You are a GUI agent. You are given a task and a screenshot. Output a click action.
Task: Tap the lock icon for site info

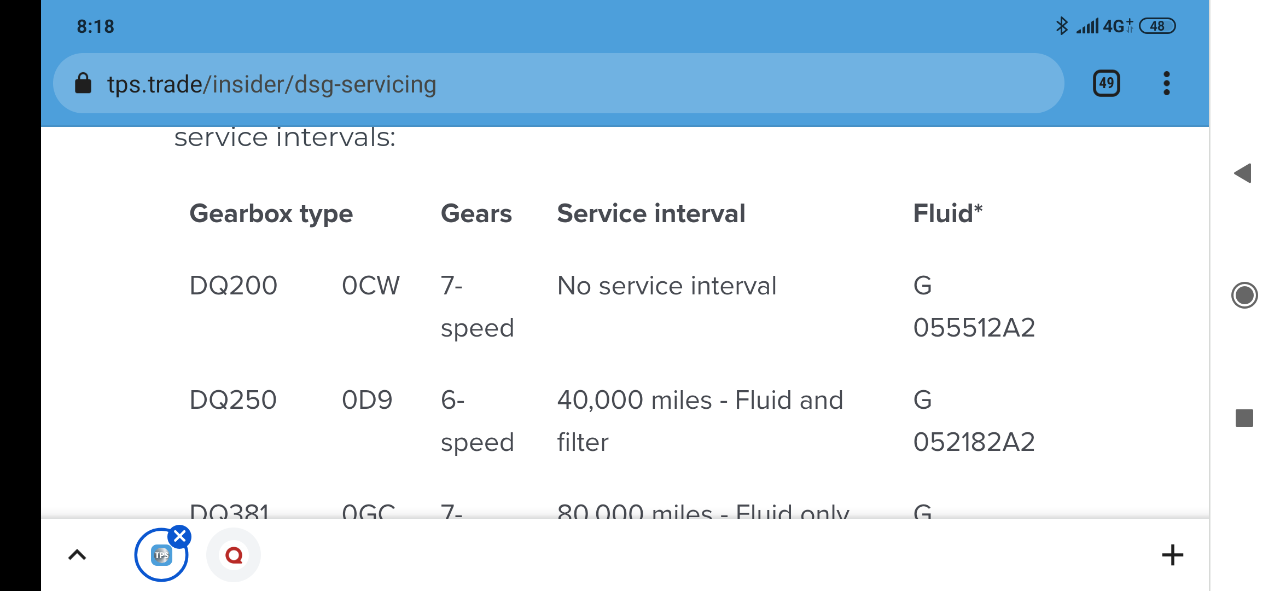(84, 84)
